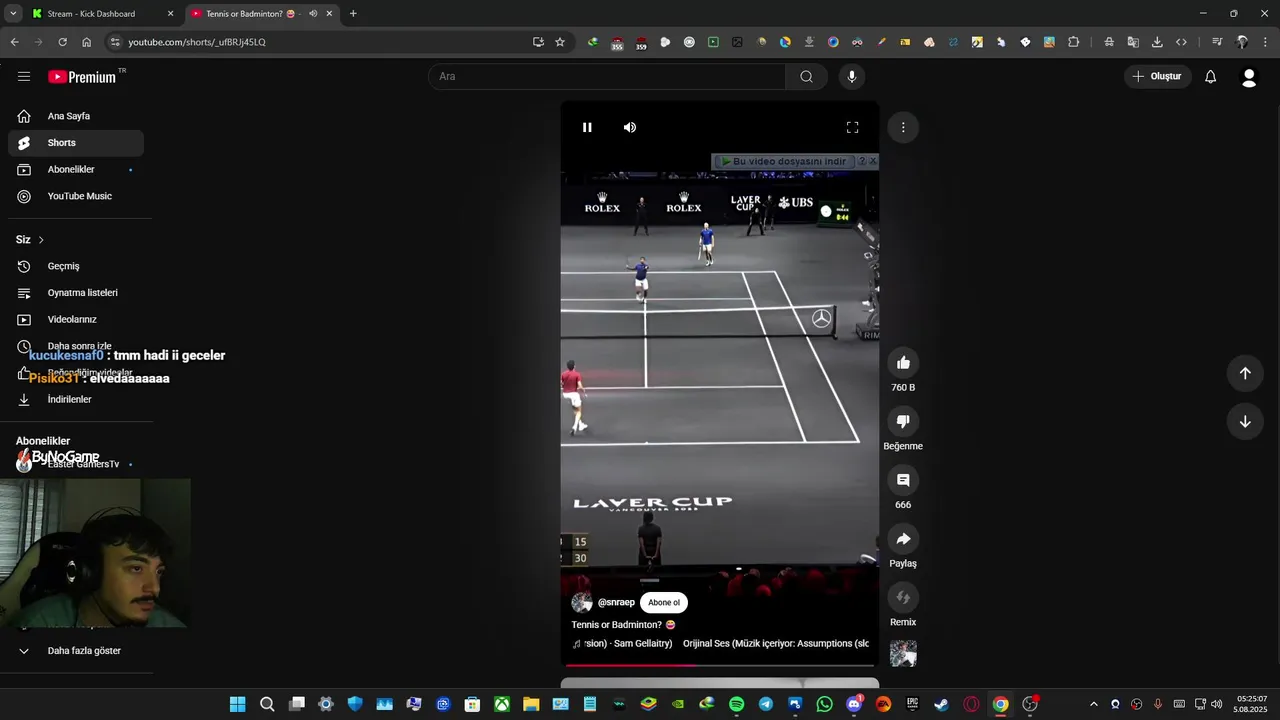Open Videolarınız in the sidebar

(76, 319)
